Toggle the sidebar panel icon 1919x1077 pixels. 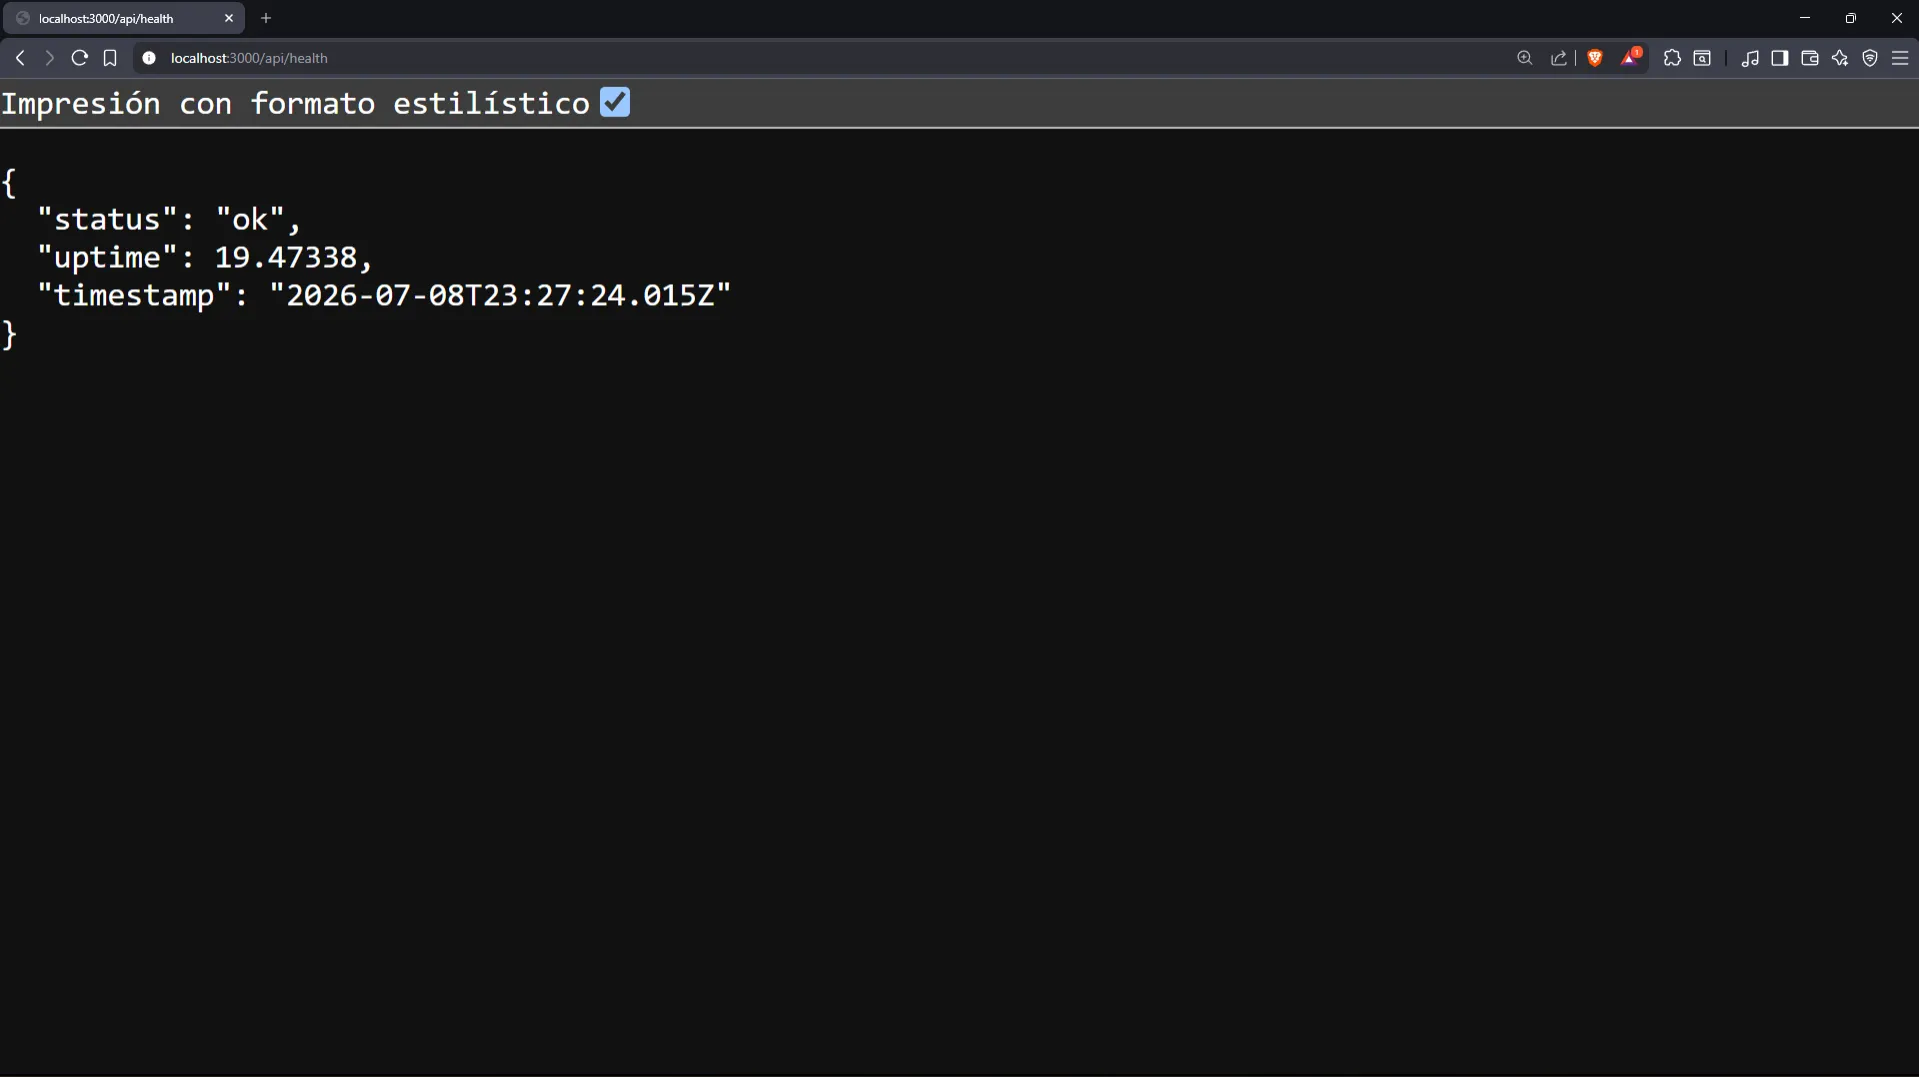(x=1780, y=58)
